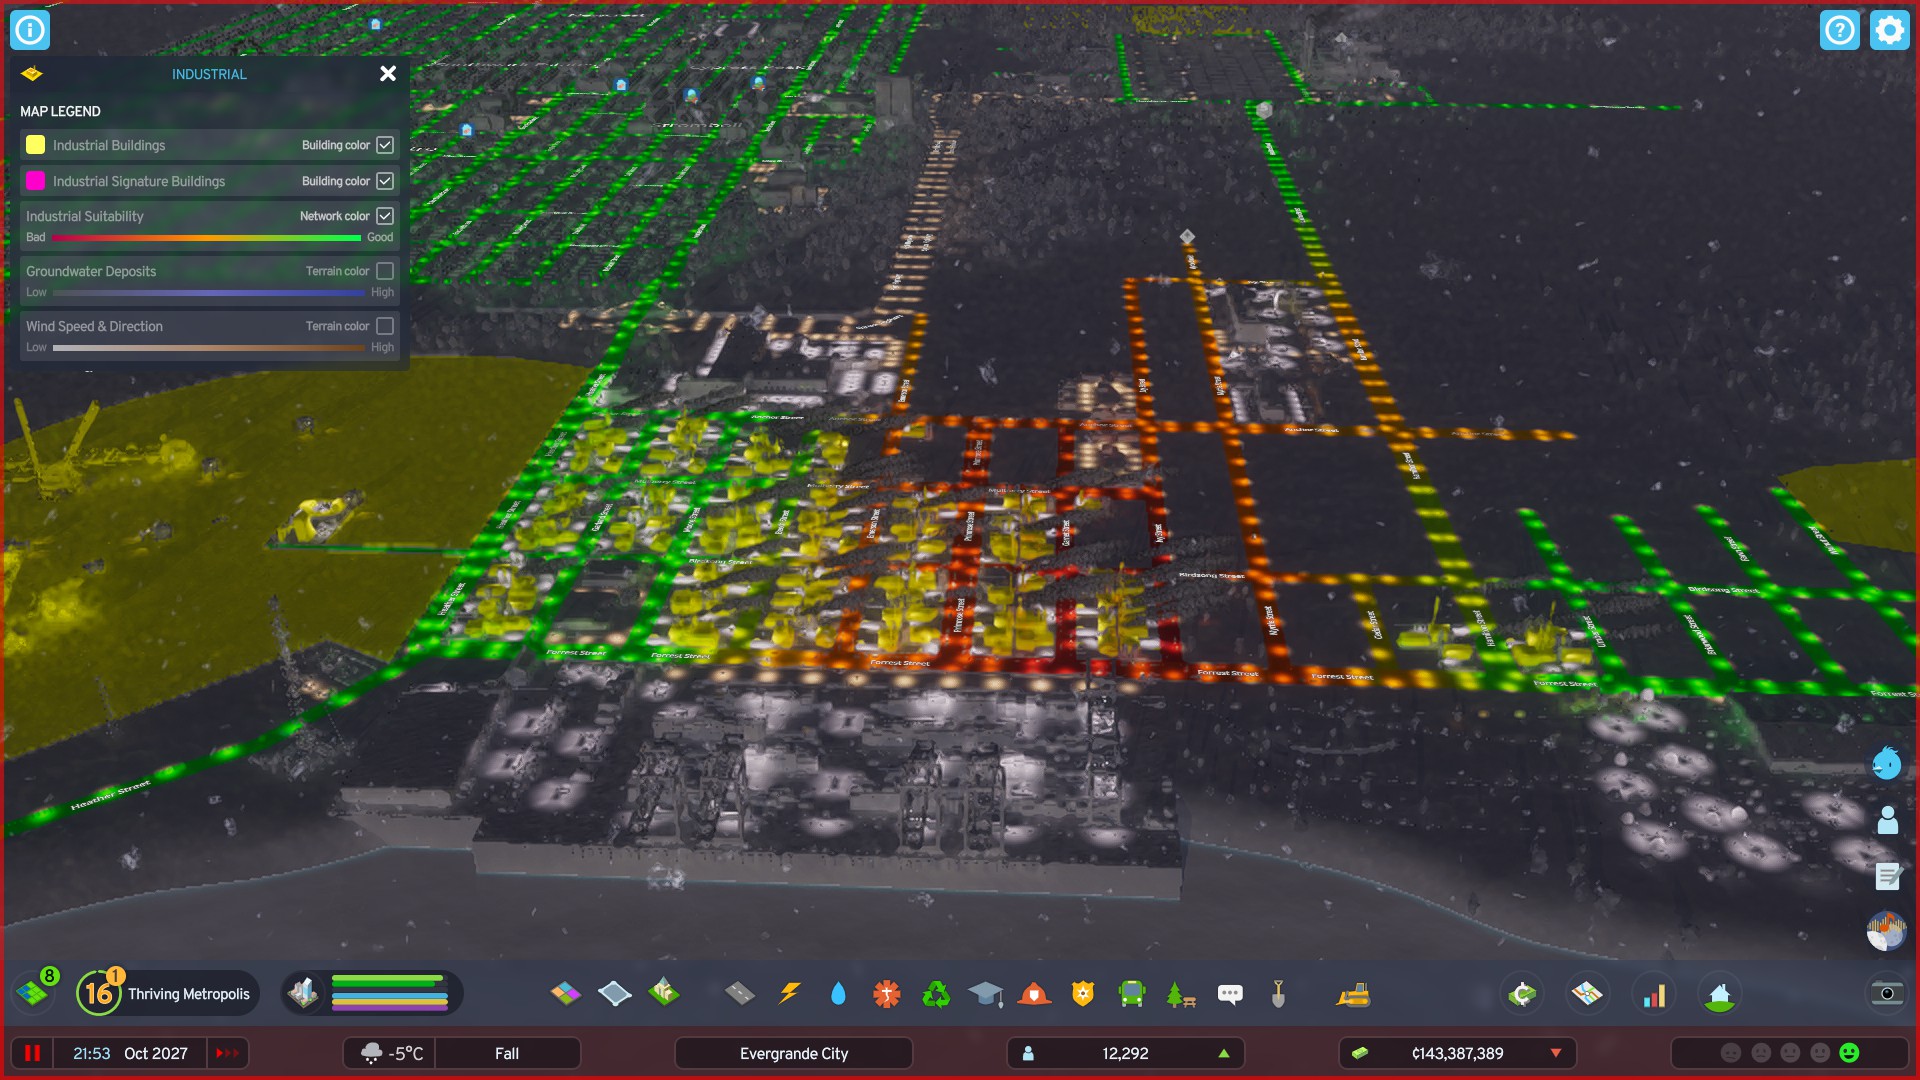Open the zone demand bars panel
Screen dimensions: 1920x1080
[x=372, y=993]
